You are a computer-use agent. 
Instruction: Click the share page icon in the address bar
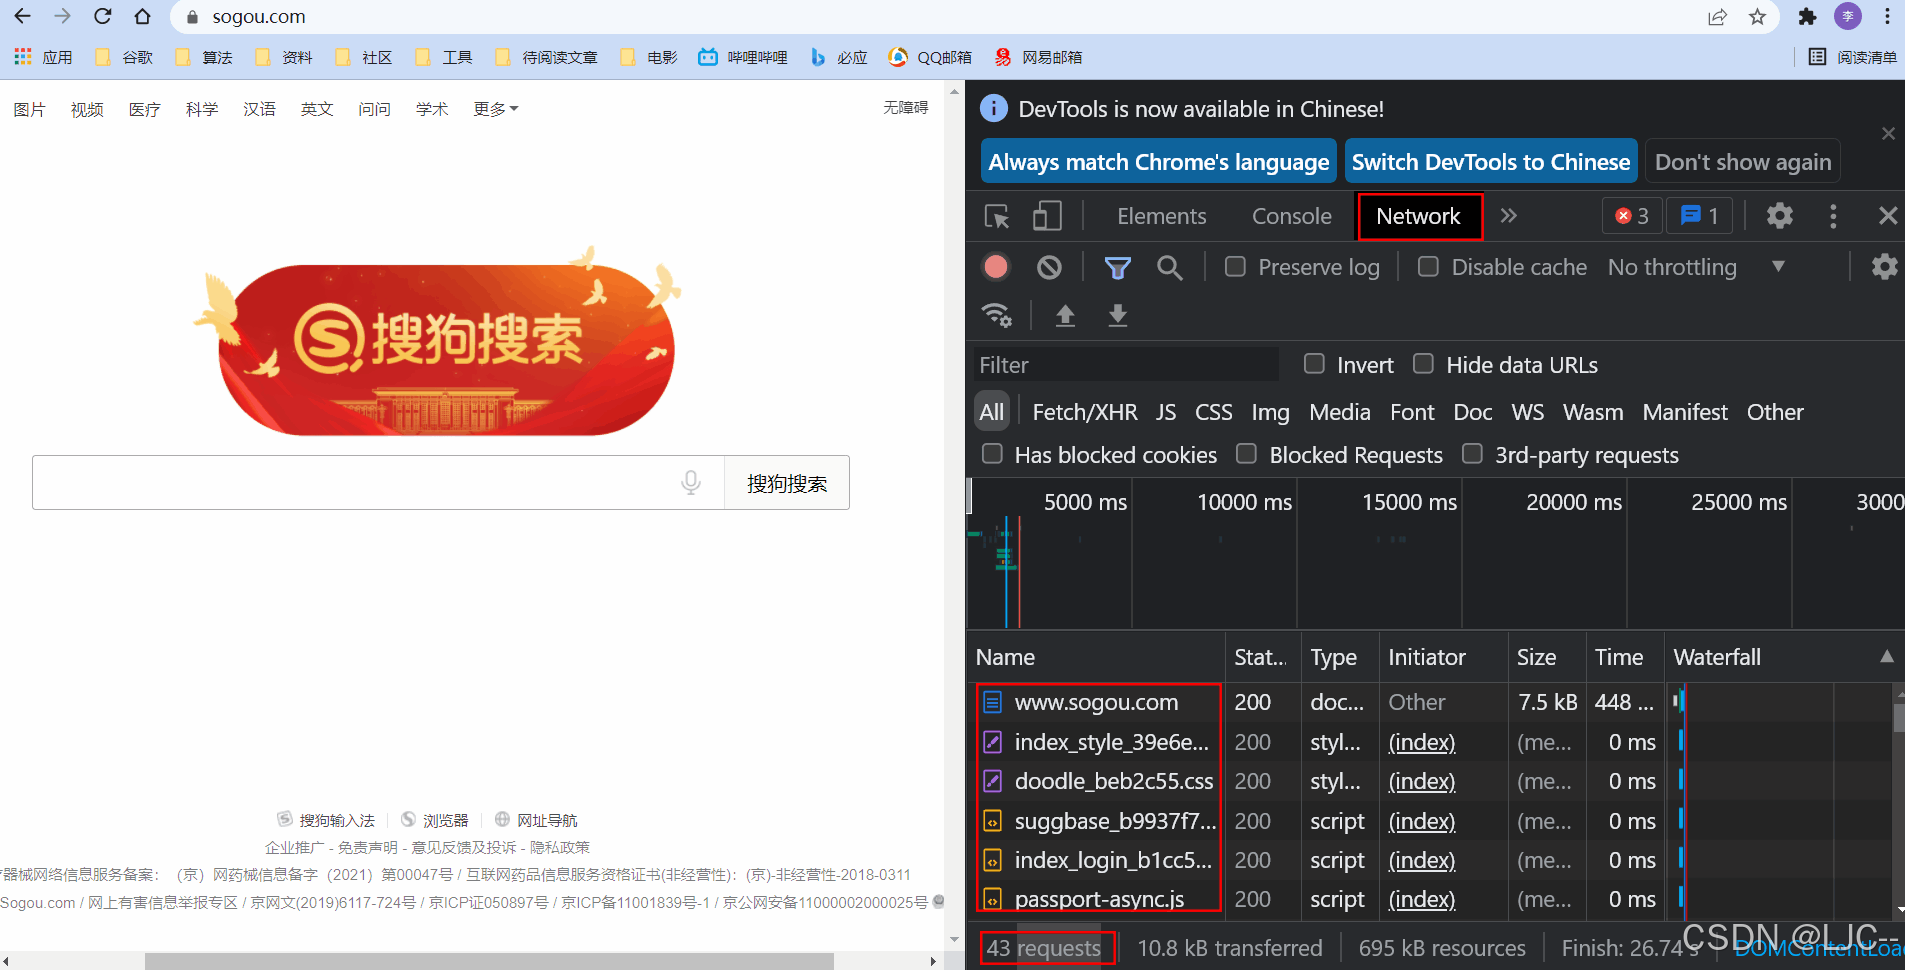pyautogui.click(x=1718, y=17)
